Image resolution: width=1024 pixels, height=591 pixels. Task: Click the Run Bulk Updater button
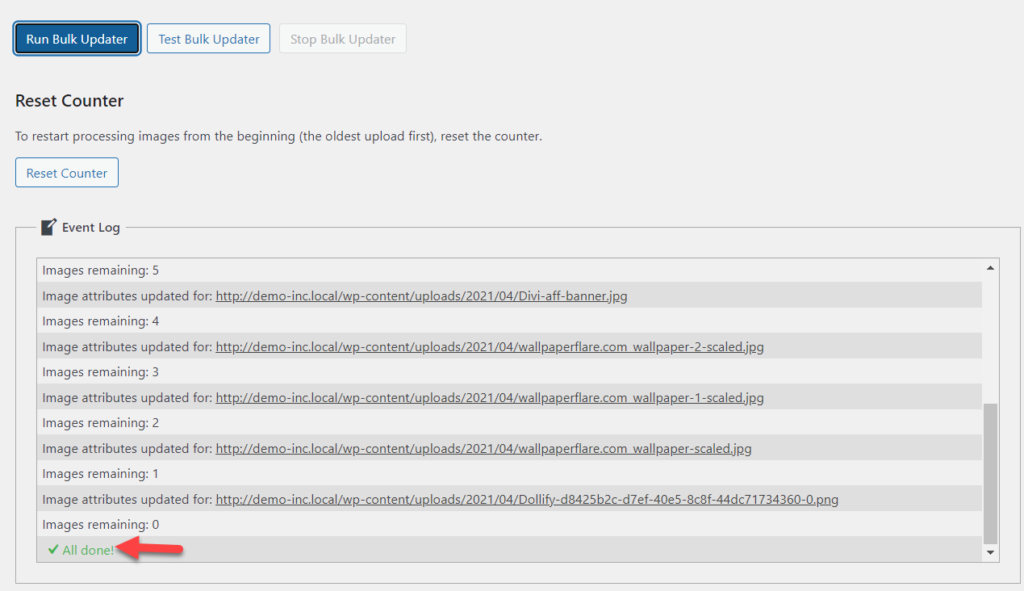click(x=77, y=39)
